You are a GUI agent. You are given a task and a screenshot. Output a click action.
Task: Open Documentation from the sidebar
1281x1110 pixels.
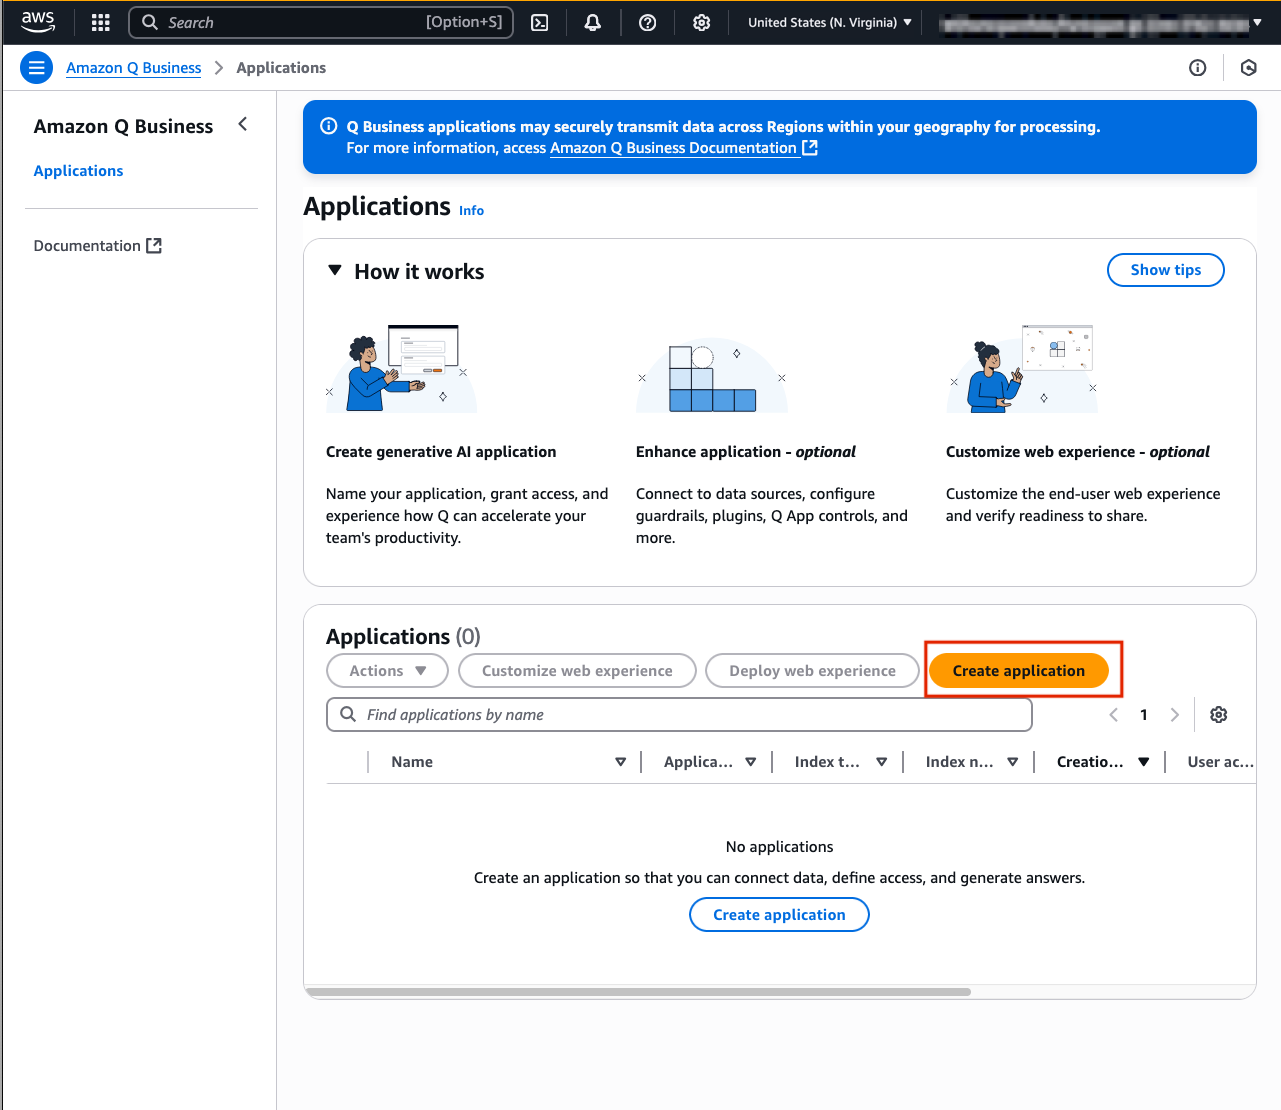point(97,246)
